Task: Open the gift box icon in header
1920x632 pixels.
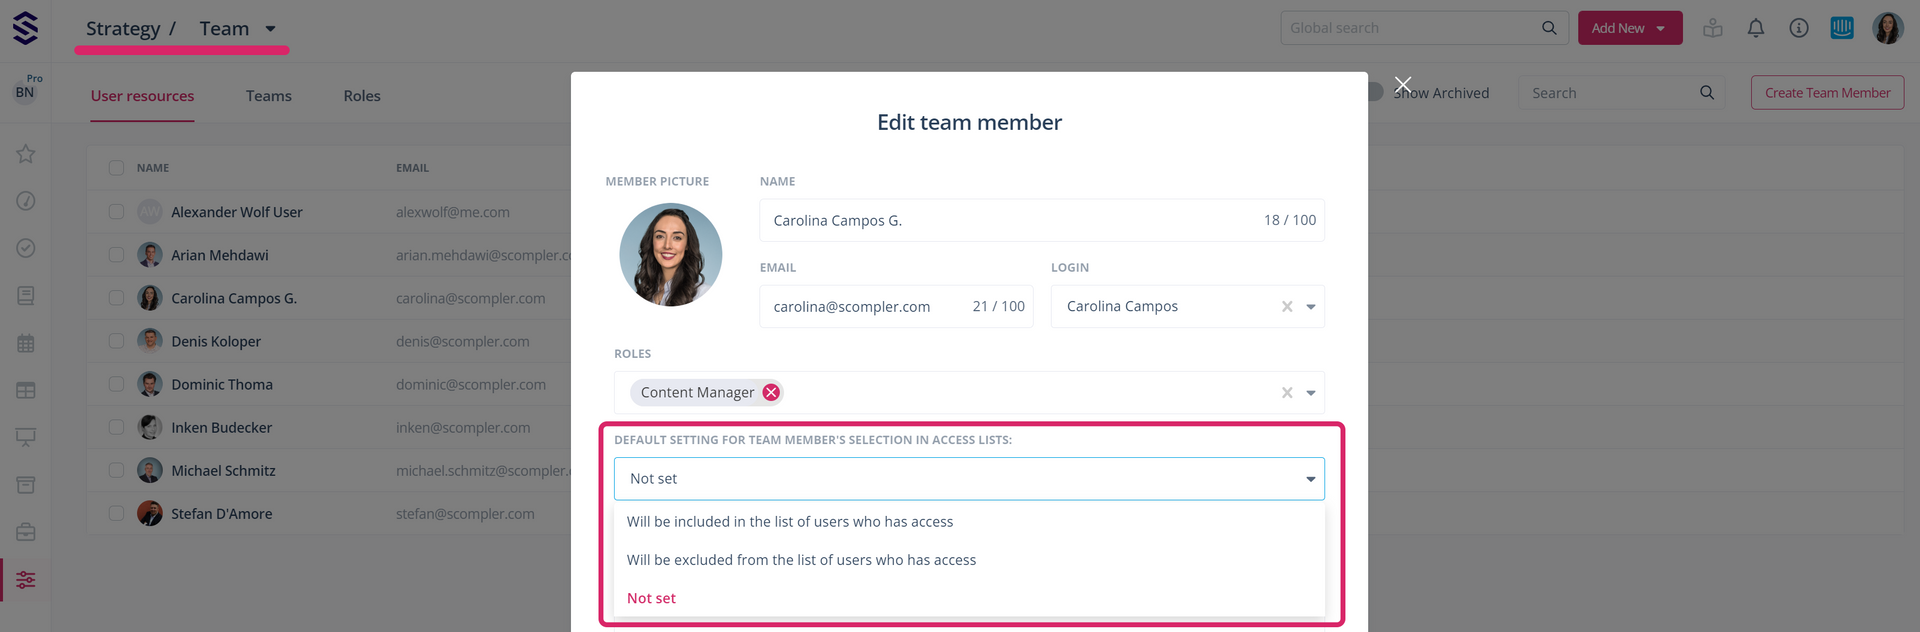Action: (x=1712, y=28)
